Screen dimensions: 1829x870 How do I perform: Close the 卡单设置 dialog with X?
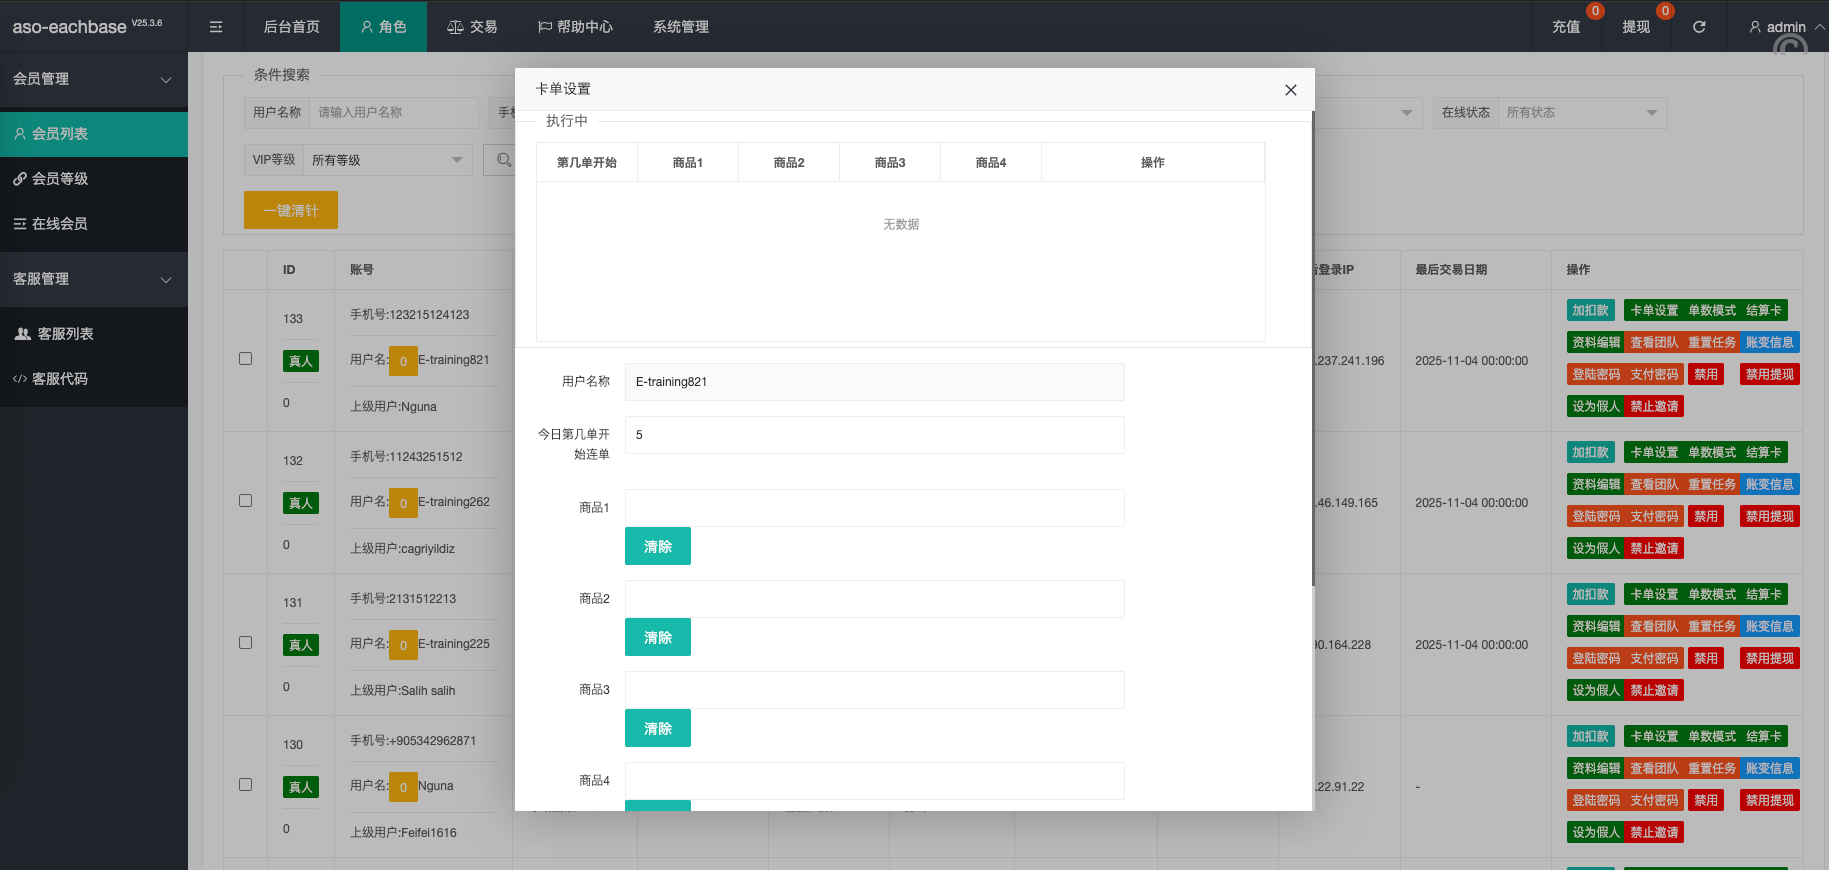(1291, 90)
